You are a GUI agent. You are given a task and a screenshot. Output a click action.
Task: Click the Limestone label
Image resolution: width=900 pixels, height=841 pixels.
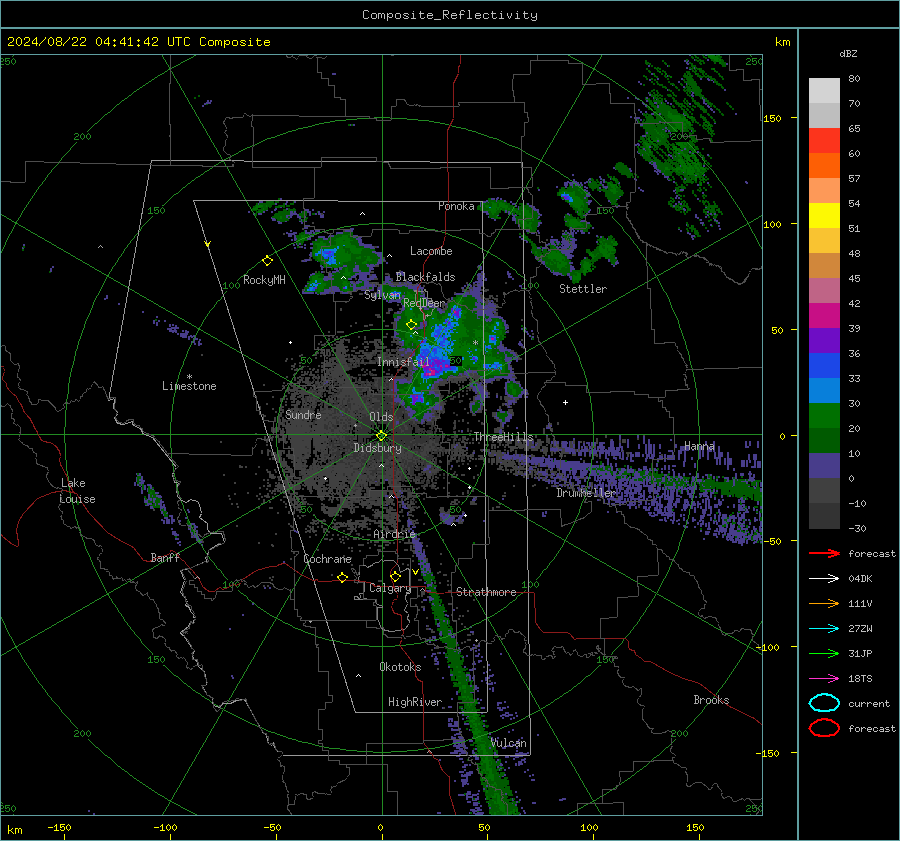coord(189,386)
